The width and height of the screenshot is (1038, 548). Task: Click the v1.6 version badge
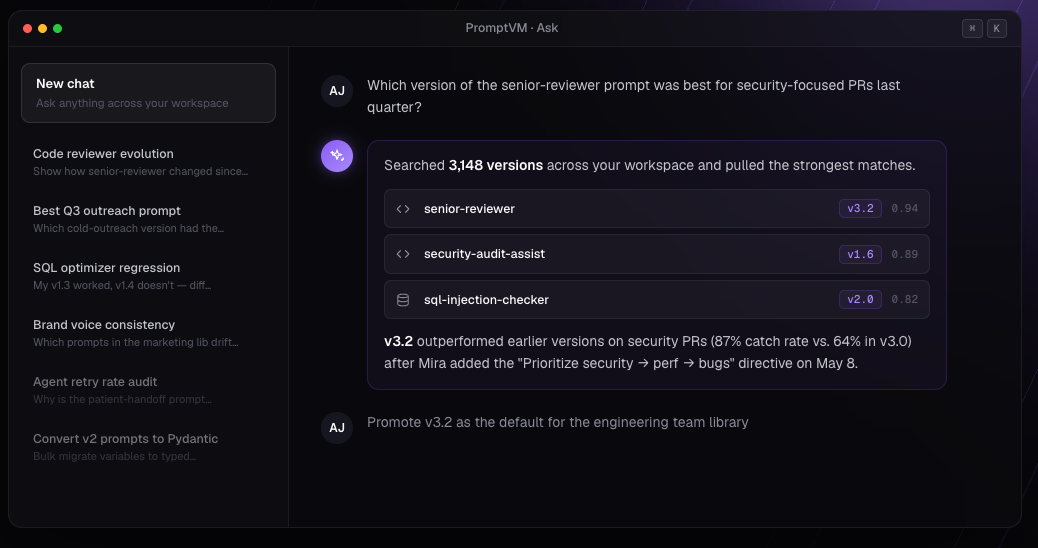click(860, 254)
